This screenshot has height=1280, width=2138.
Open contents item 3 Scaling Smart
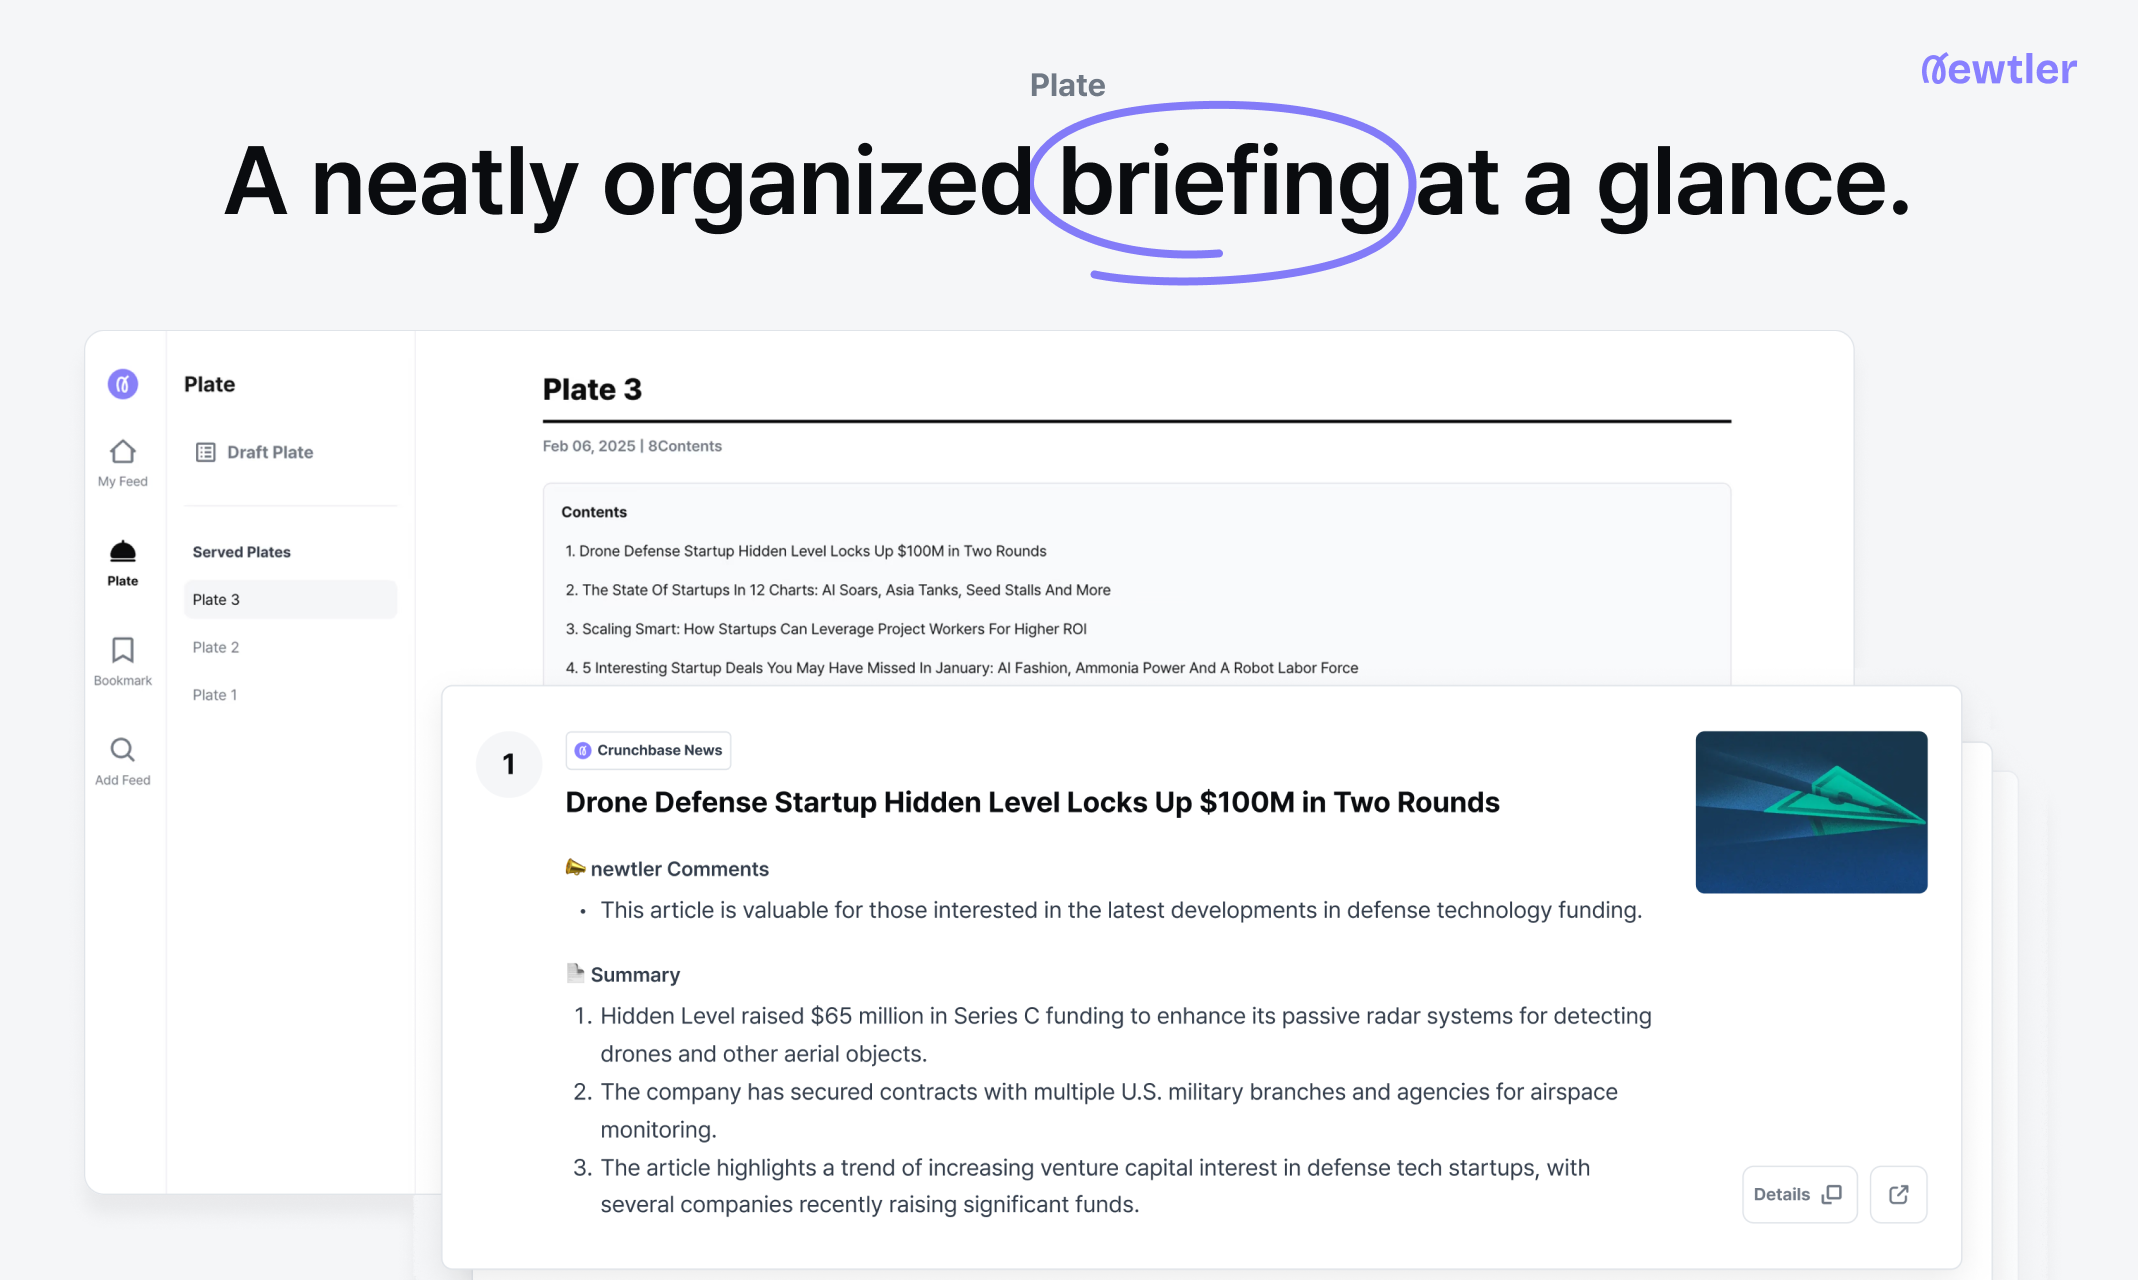coord(826,629)
